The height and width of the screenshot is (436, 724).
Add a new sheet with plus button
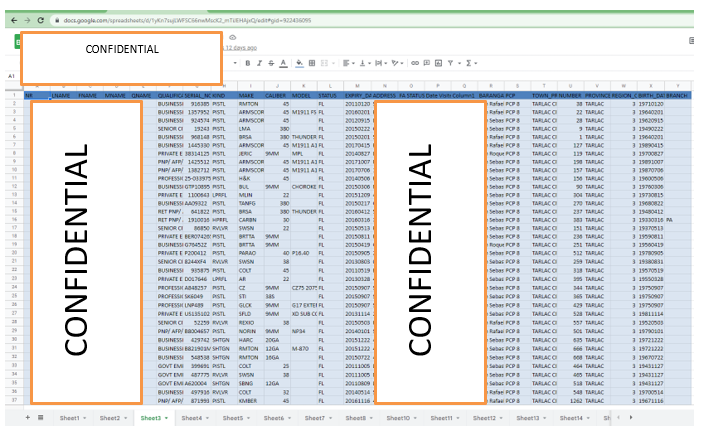(28, 418)
